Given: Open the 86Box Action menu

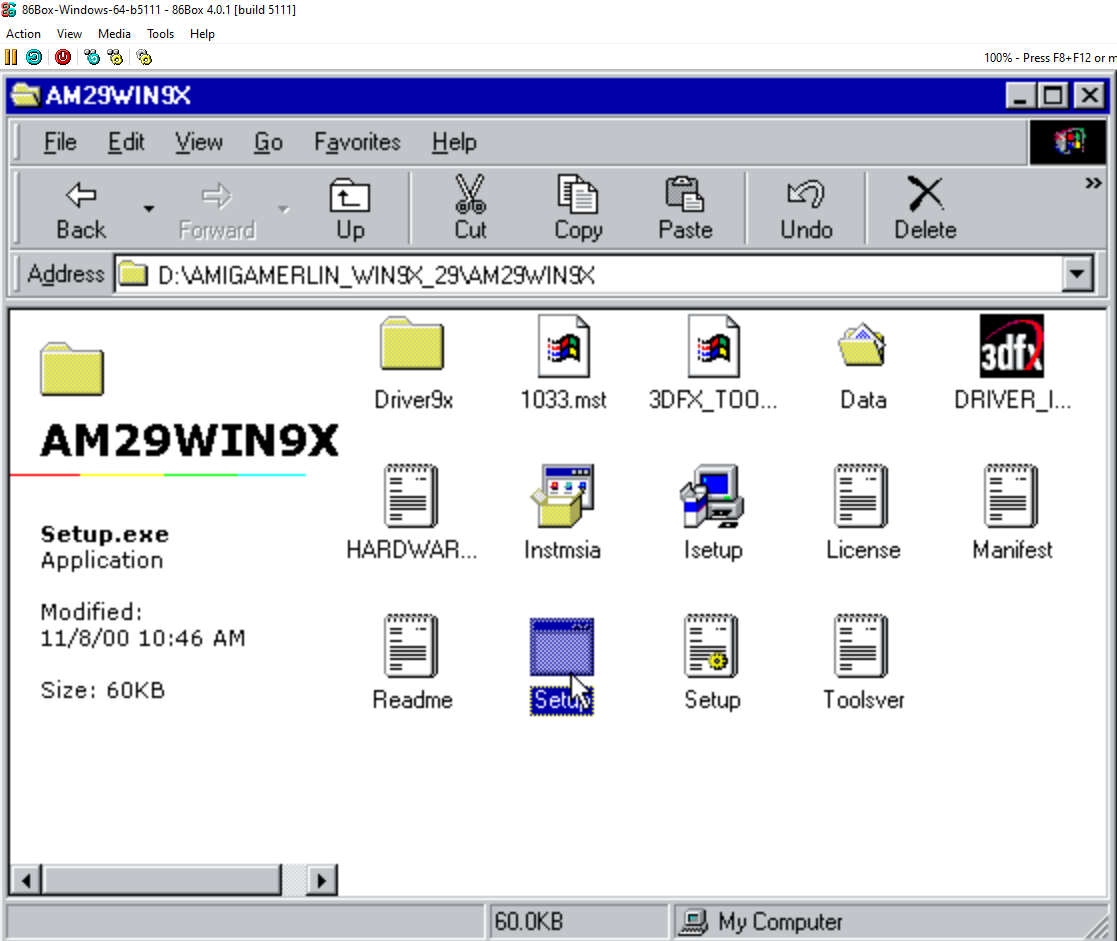Looking at the screenshot, I should (24, 33).
